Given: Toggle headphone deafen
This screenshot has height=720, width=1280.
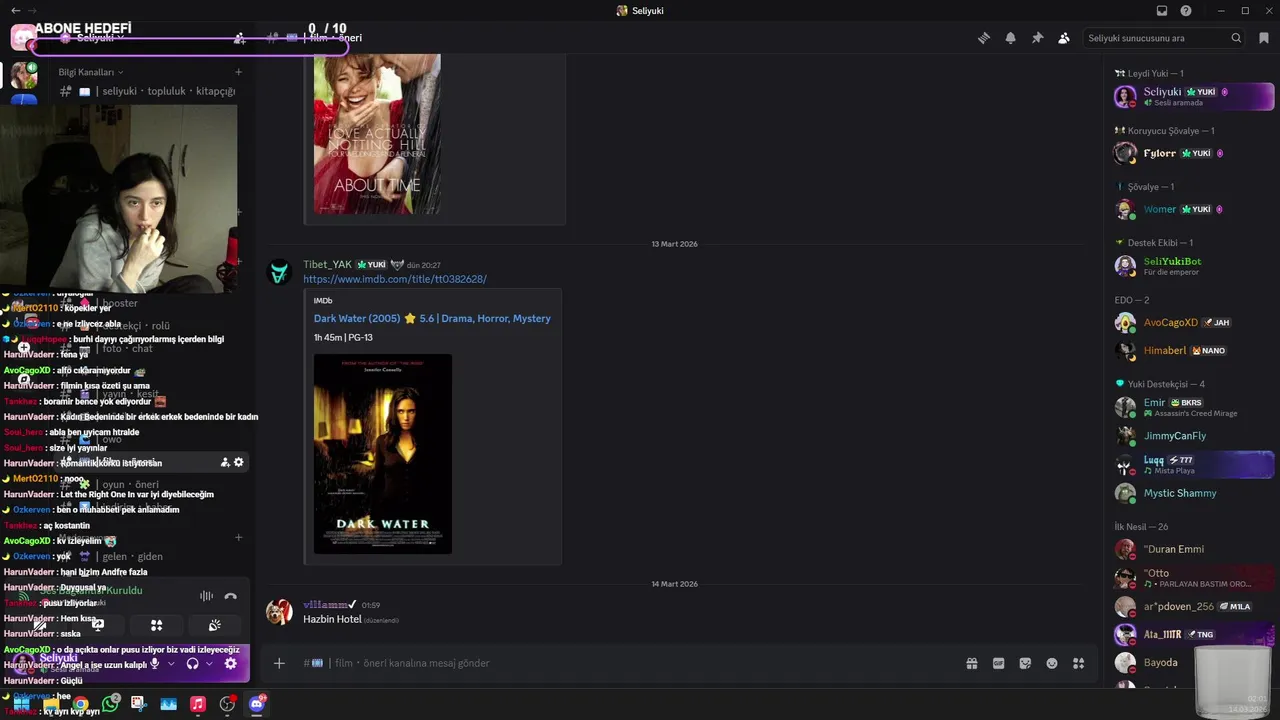Looking at the screenshot, I should tap(192, 664).
